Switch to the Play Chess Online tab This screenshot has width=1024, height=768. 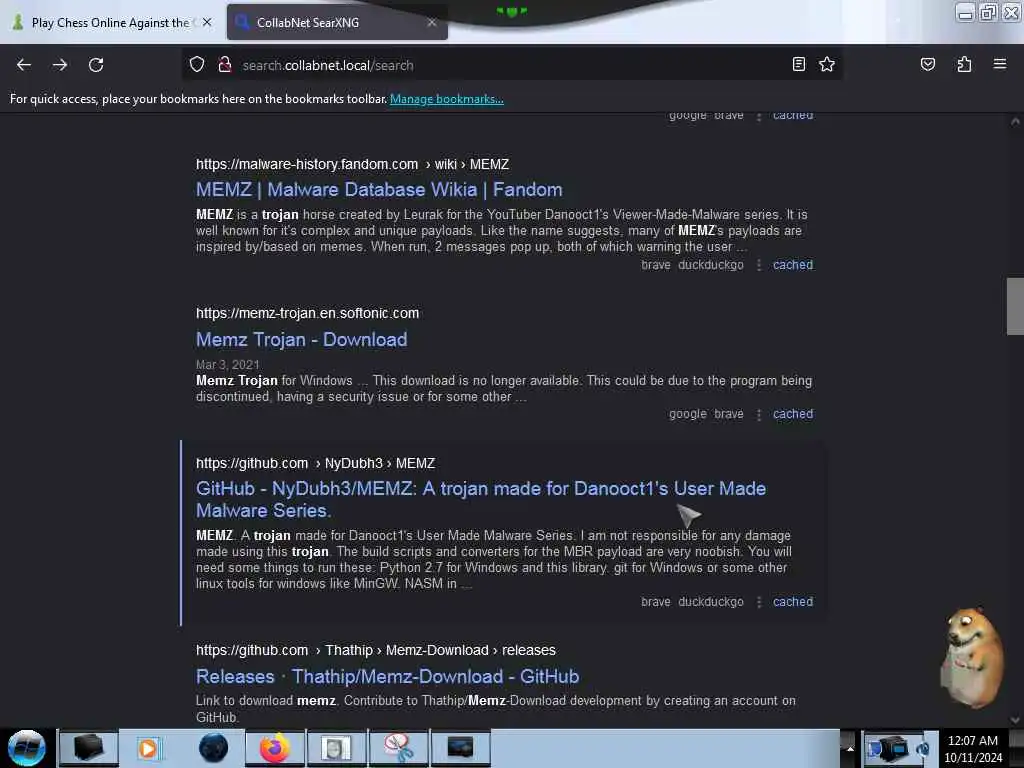pos(110,22)
